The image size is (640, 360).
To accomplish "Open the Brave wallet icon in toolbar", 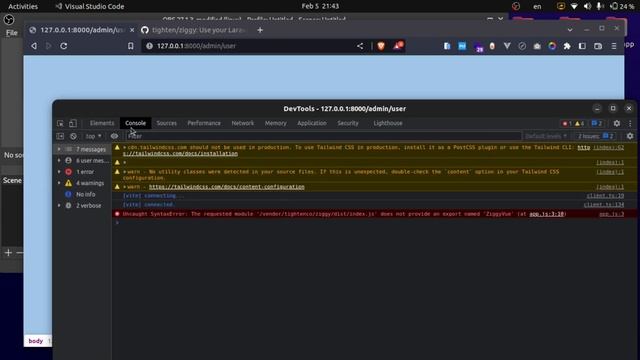I will 598,46.
